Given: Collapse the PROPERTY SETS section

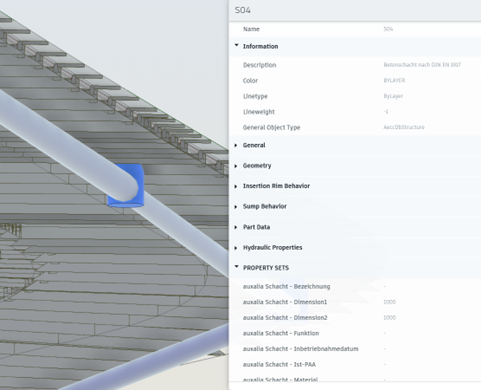Looking at the screenshot, I should click(x=237, y=267).
